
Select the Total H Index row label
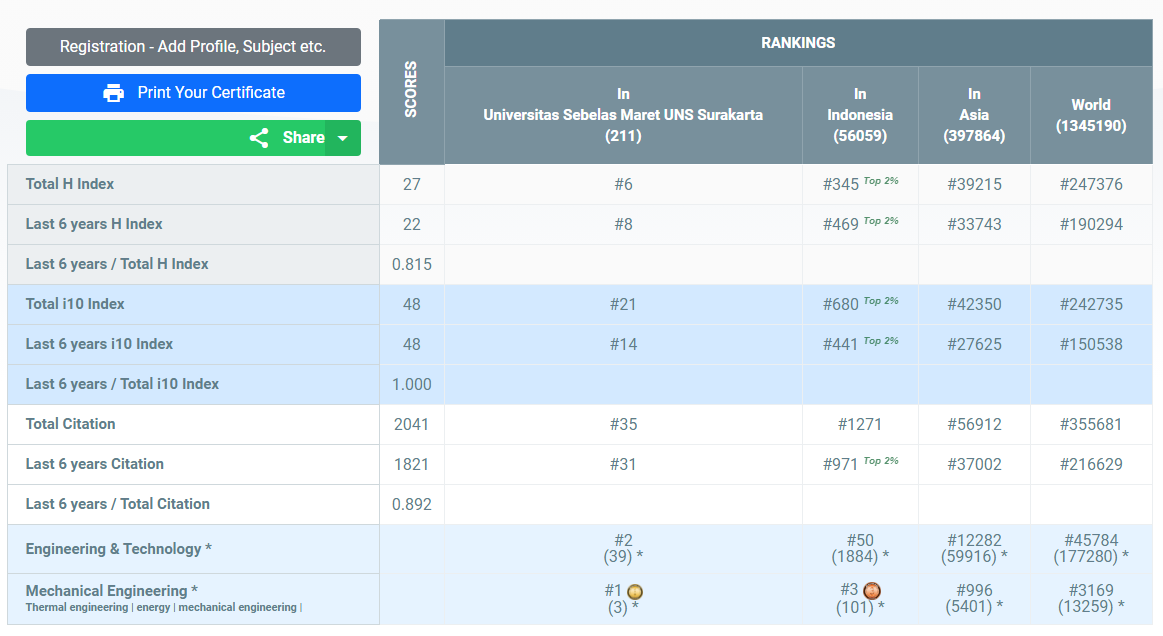(x=70, y=184)
